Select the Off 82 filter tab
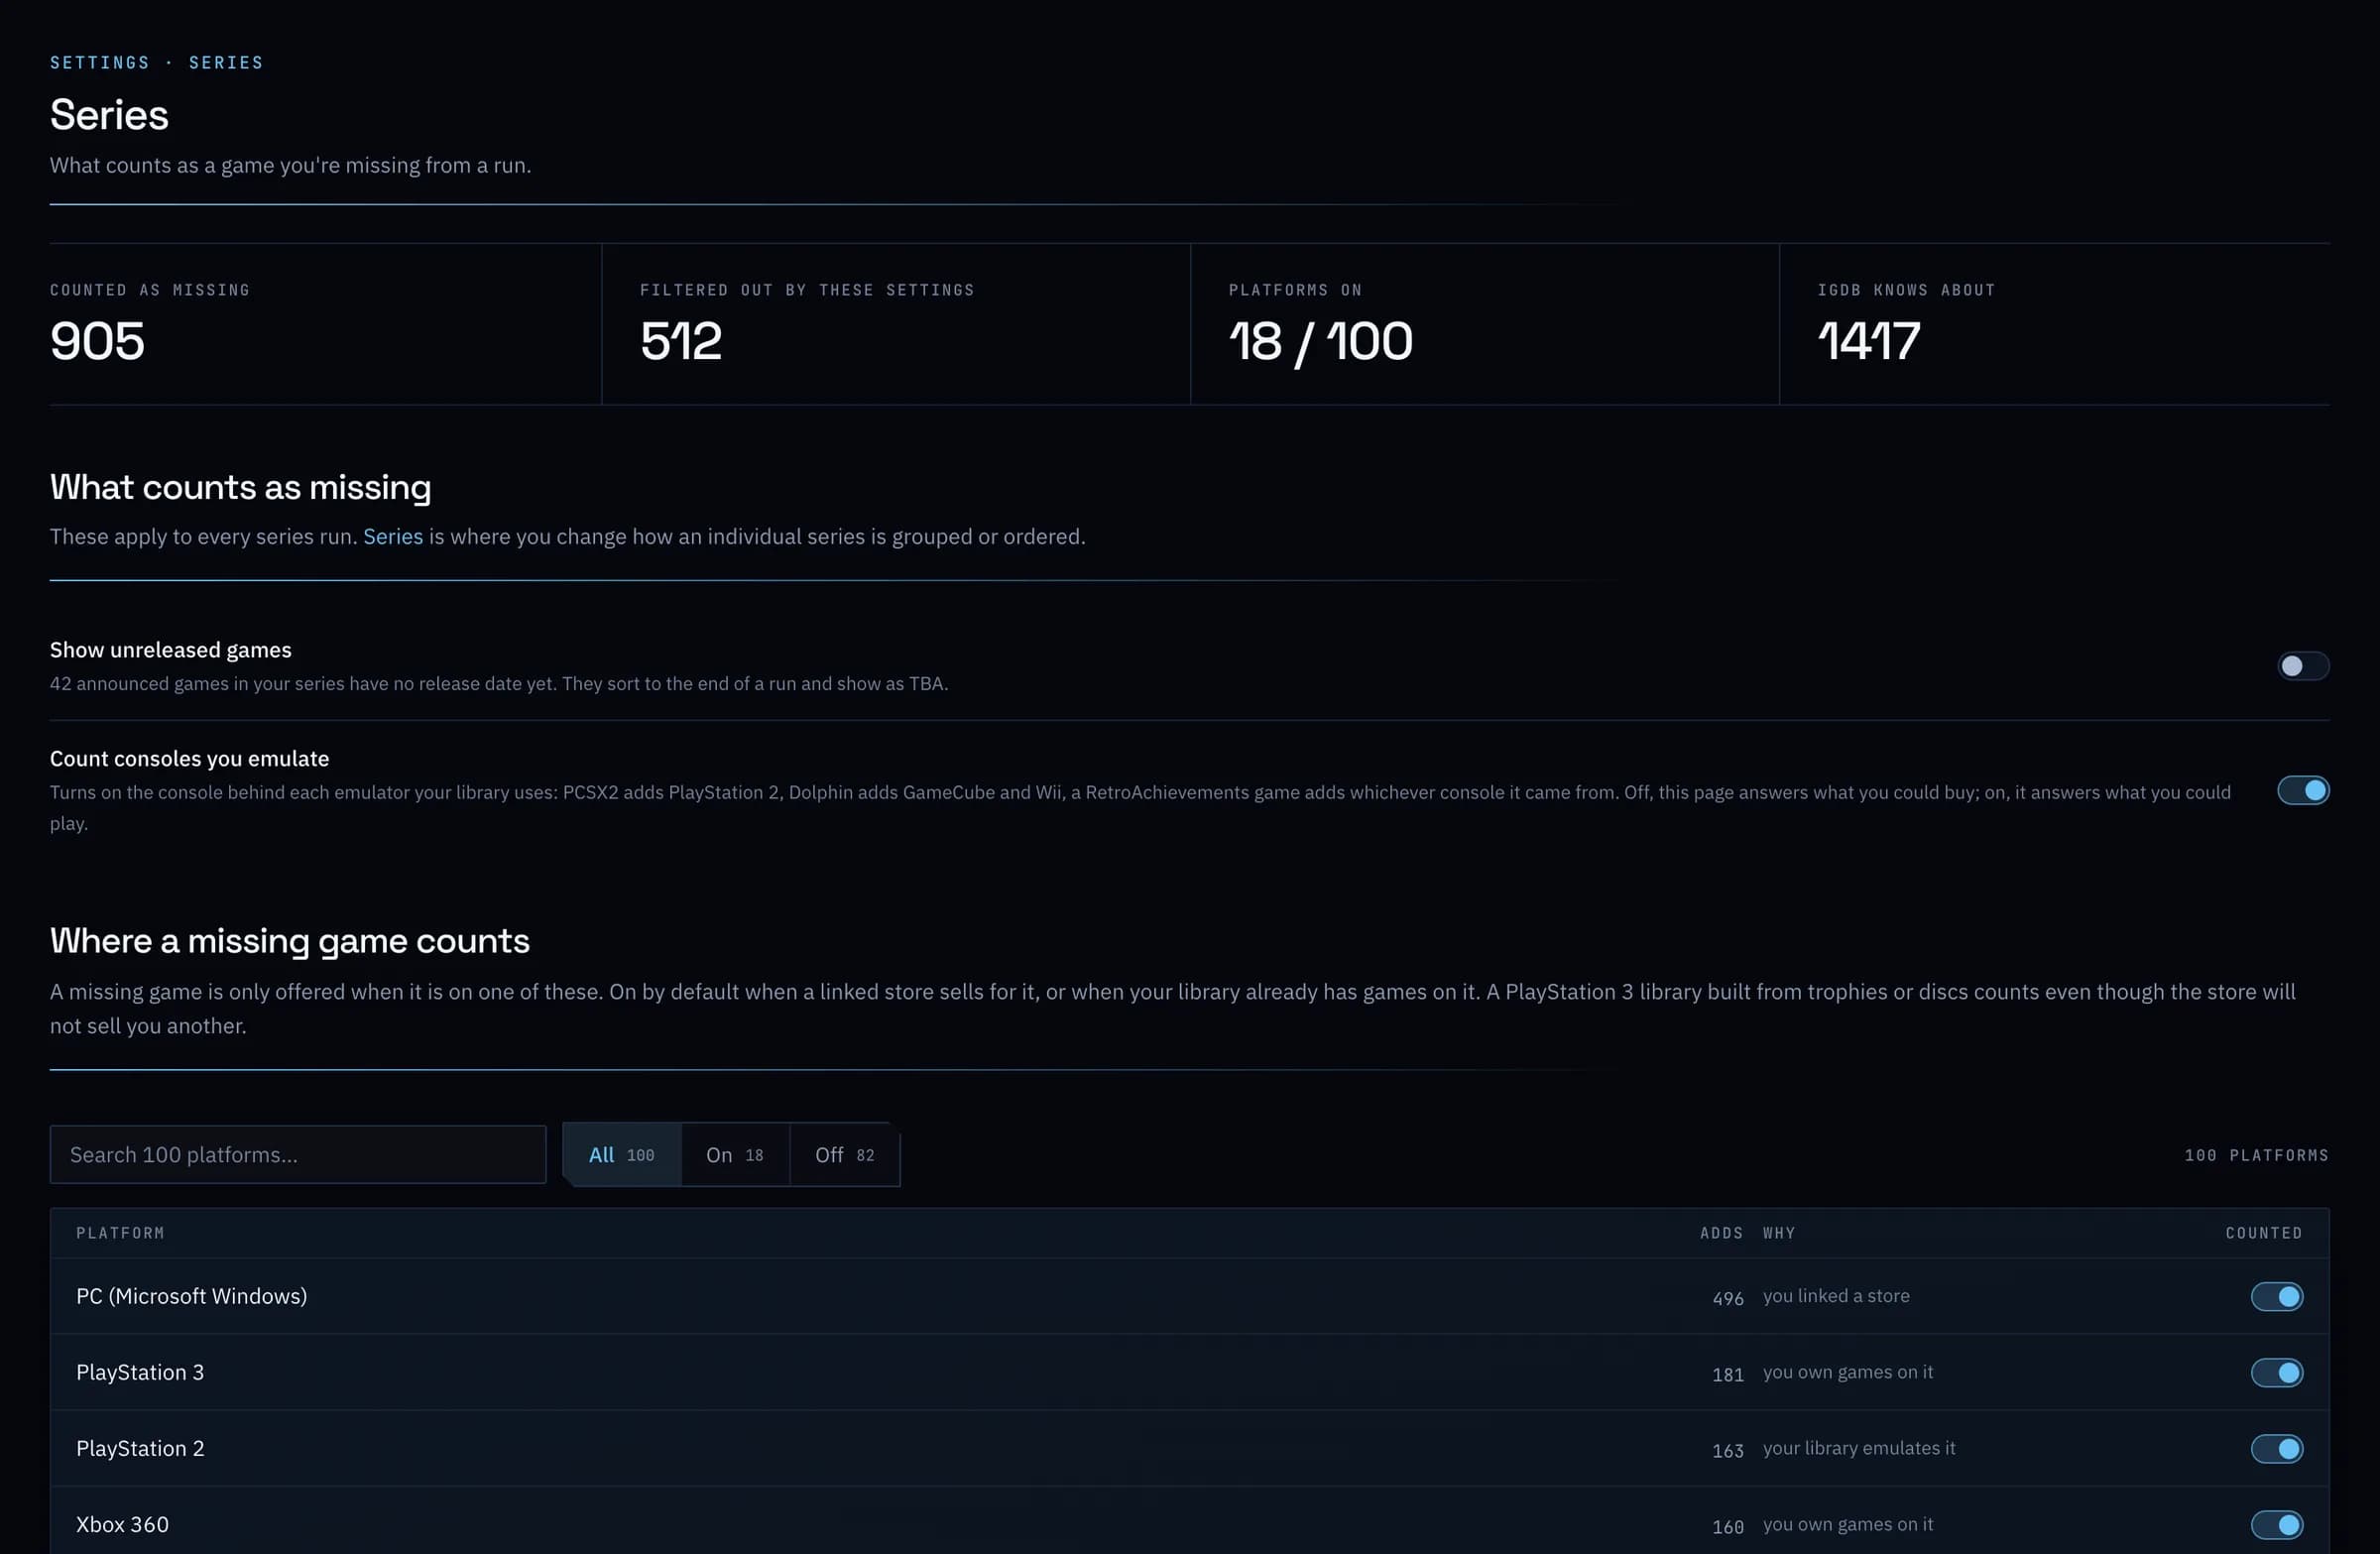 tap(845, 1154)
